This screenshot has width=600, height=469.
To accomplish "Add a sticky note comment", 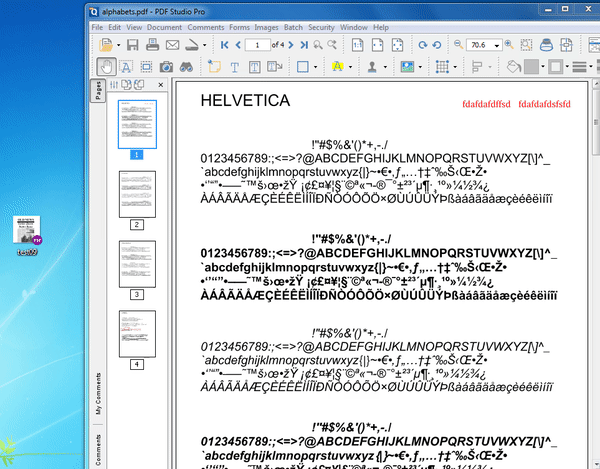I will [x=214, y=67].
